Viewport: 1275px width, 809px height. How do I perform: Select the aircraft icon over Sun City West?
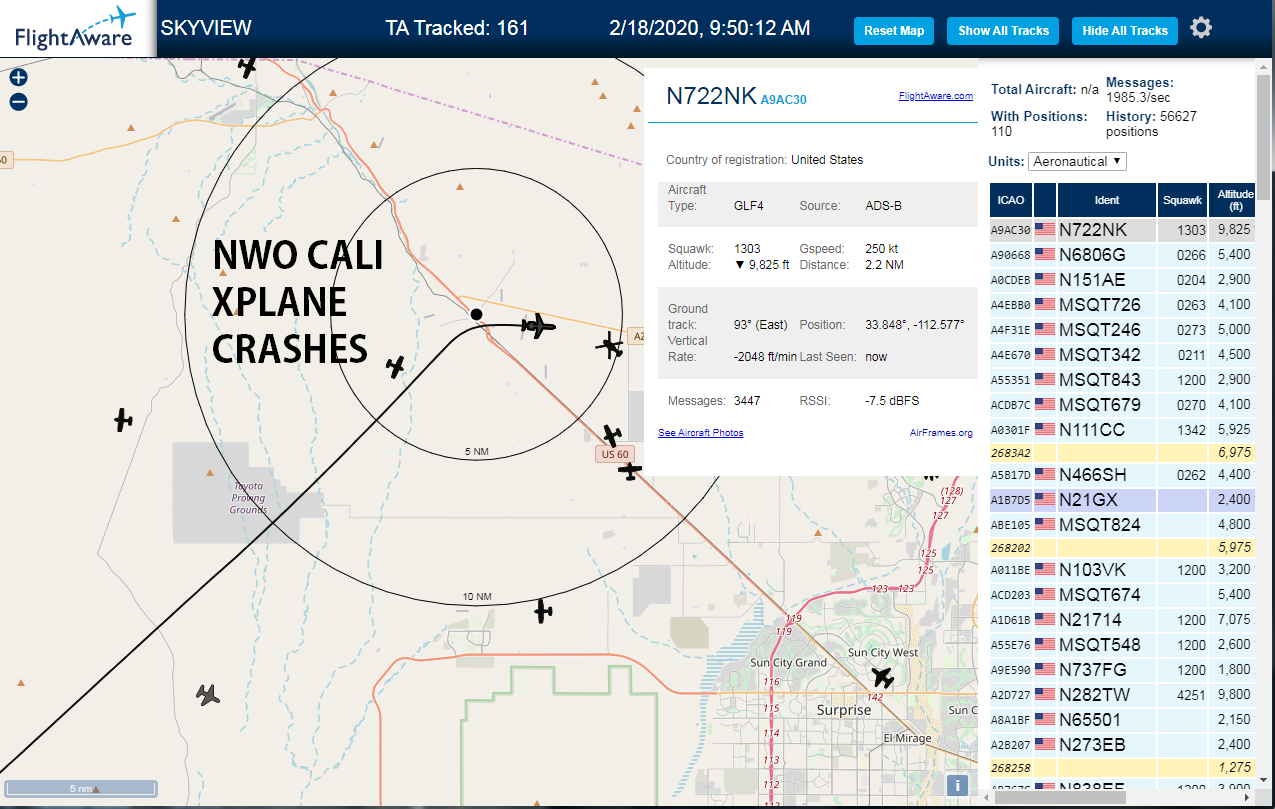[x=882, y=677]
